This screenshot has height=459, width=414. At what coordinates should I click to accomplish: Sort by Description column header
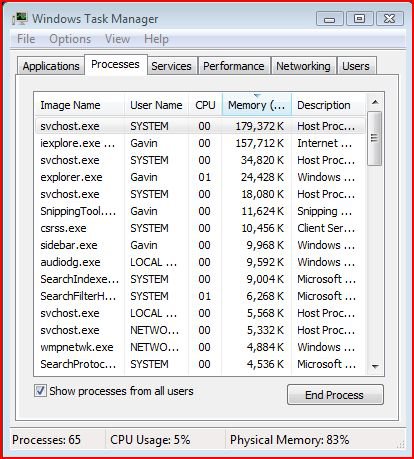328,105
